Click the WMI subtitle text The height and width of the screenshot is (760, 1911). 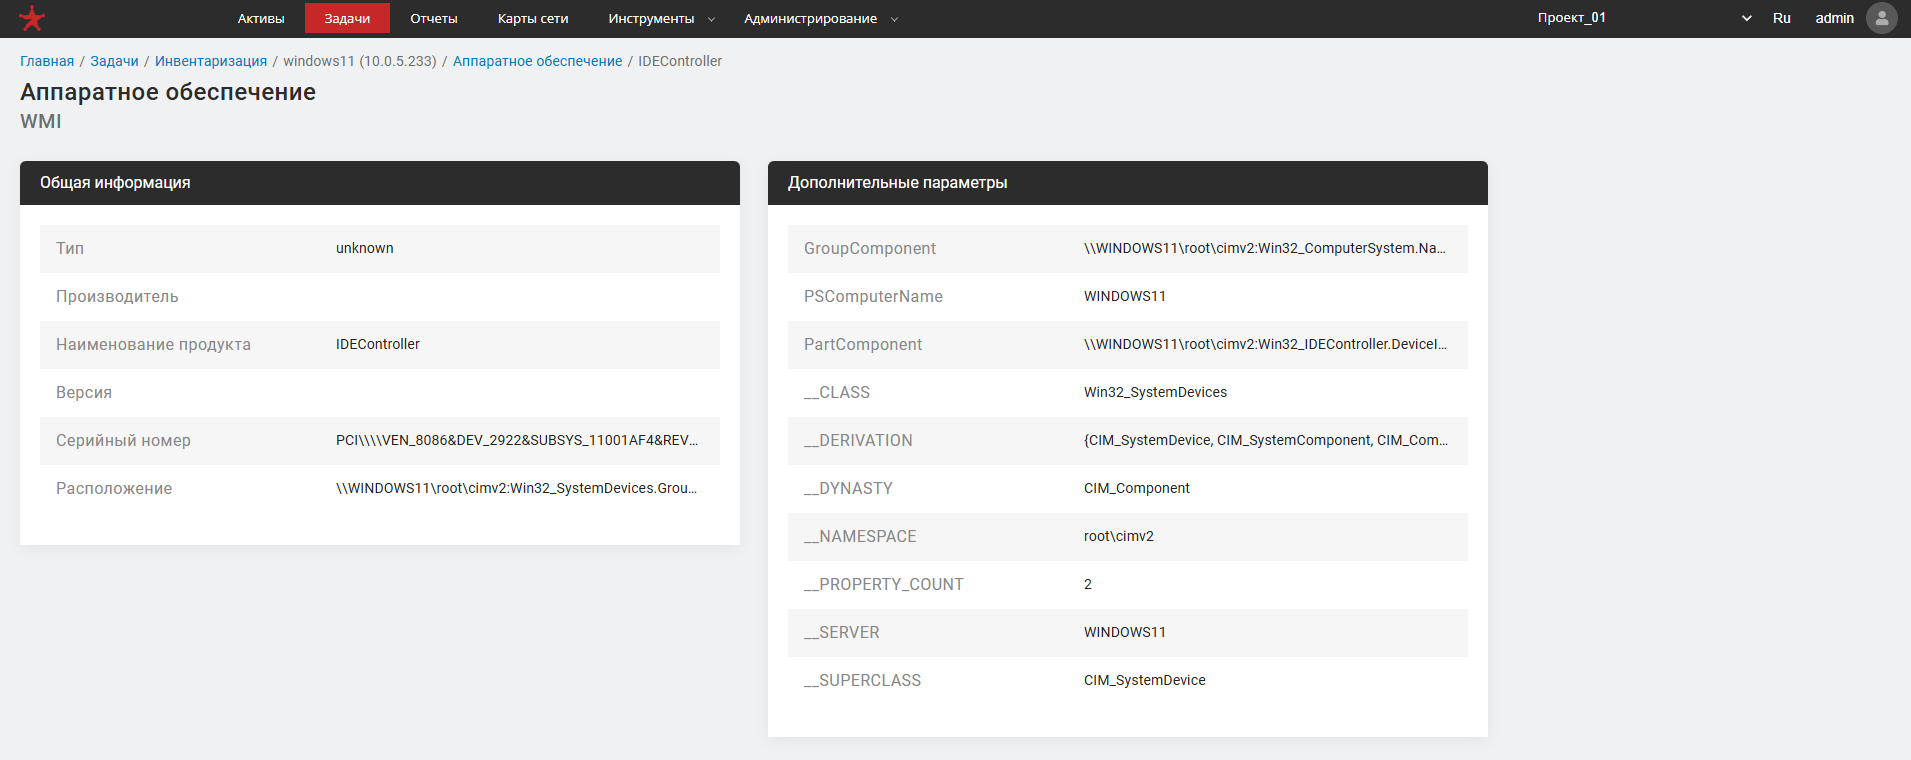[x=41, y=121]
